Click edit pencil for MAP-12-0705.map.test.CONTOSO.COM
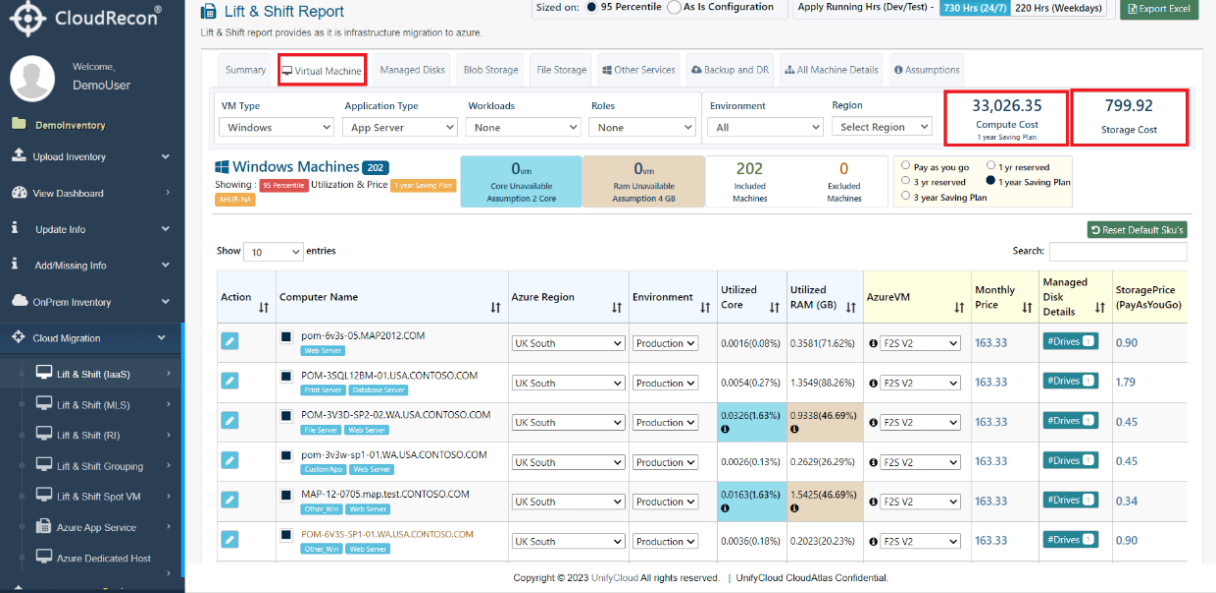The height and width of the screenshot is (593, 1216). tap(230, 500)
